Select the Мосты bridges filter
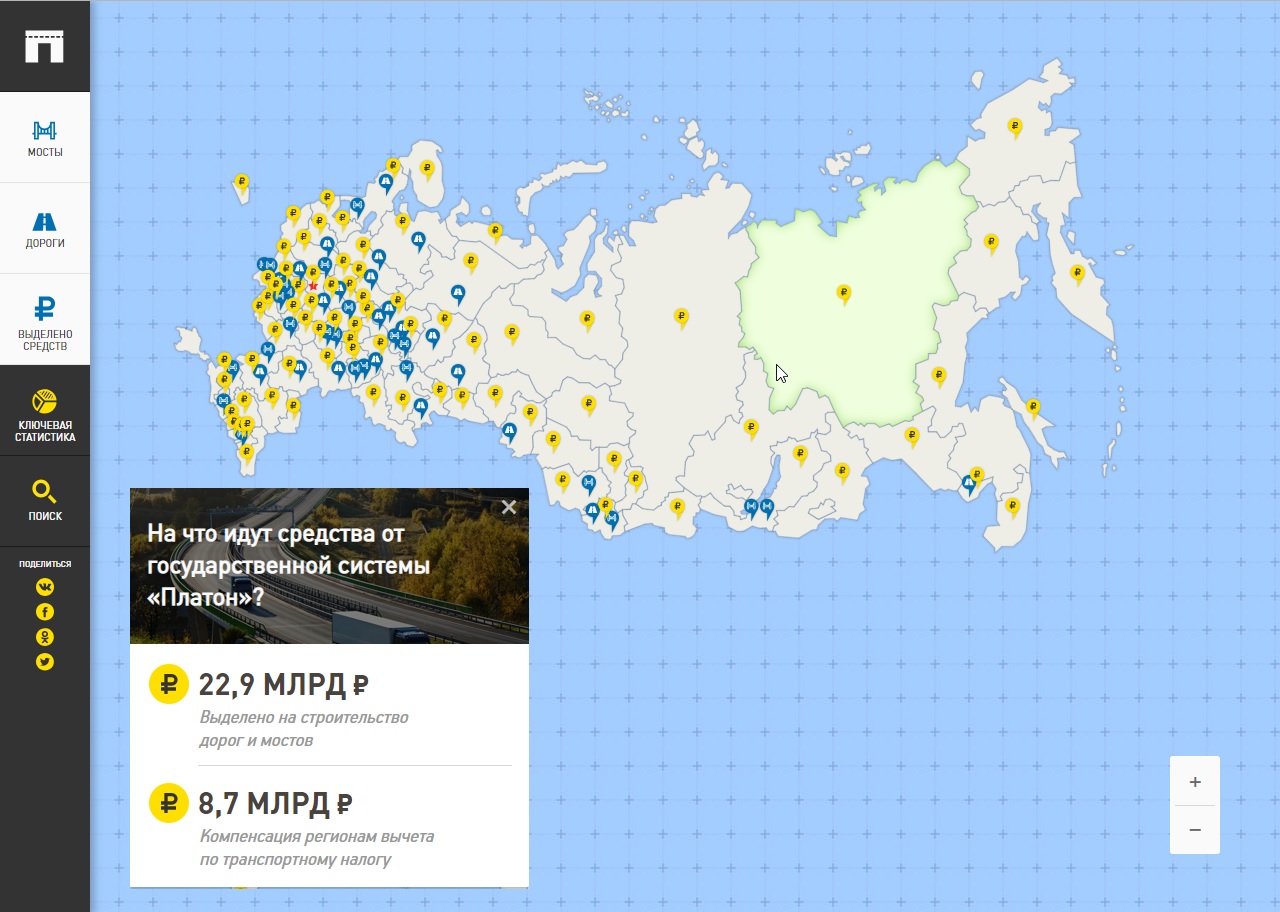The height and width of the screenshot is (912, 1280). pyautogui.click(x=45, y=138)
